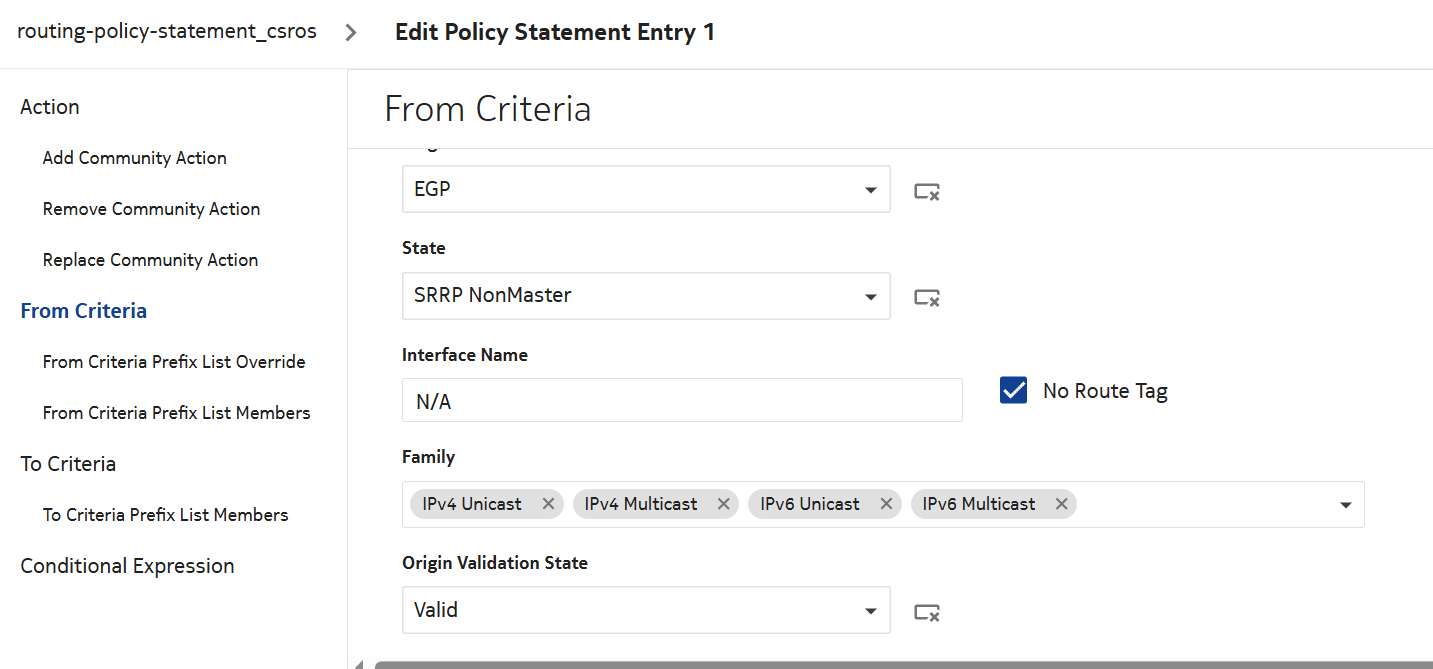Expand the State SRRP NonMaster dropdown
The width and height of the screenshot is (1433, 669).
(x=871, y=297)
